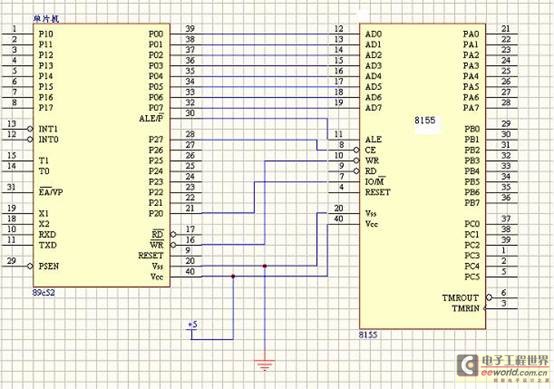Screen dimensions: 554x389
Task: Select the inversion bubble on INT1 pin
Action: [x=30, y=129]
